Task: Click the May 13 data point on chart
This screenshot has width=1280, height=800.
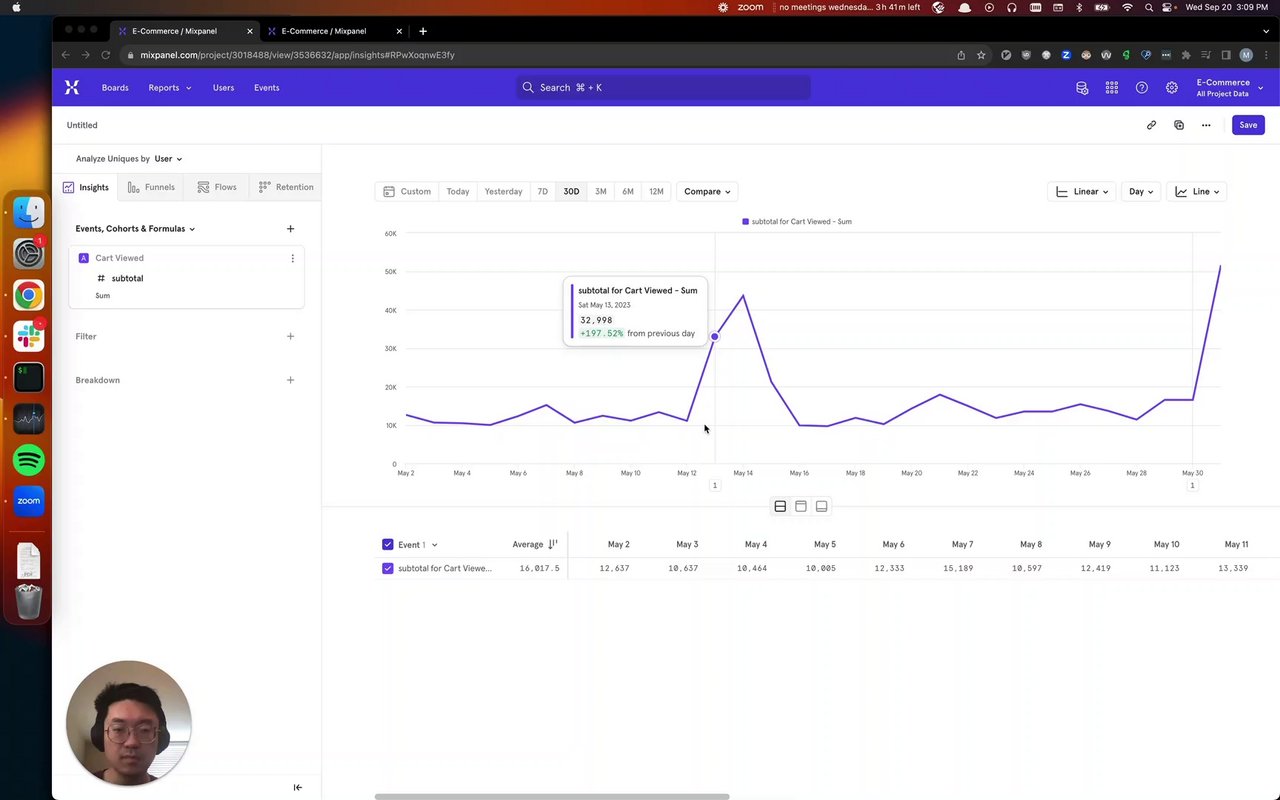Action: pos(715,337)
